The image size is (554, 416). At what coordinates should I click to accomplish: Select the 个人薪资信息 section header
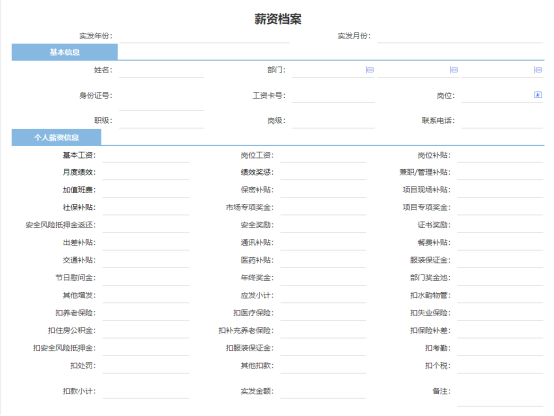point(57,137)
